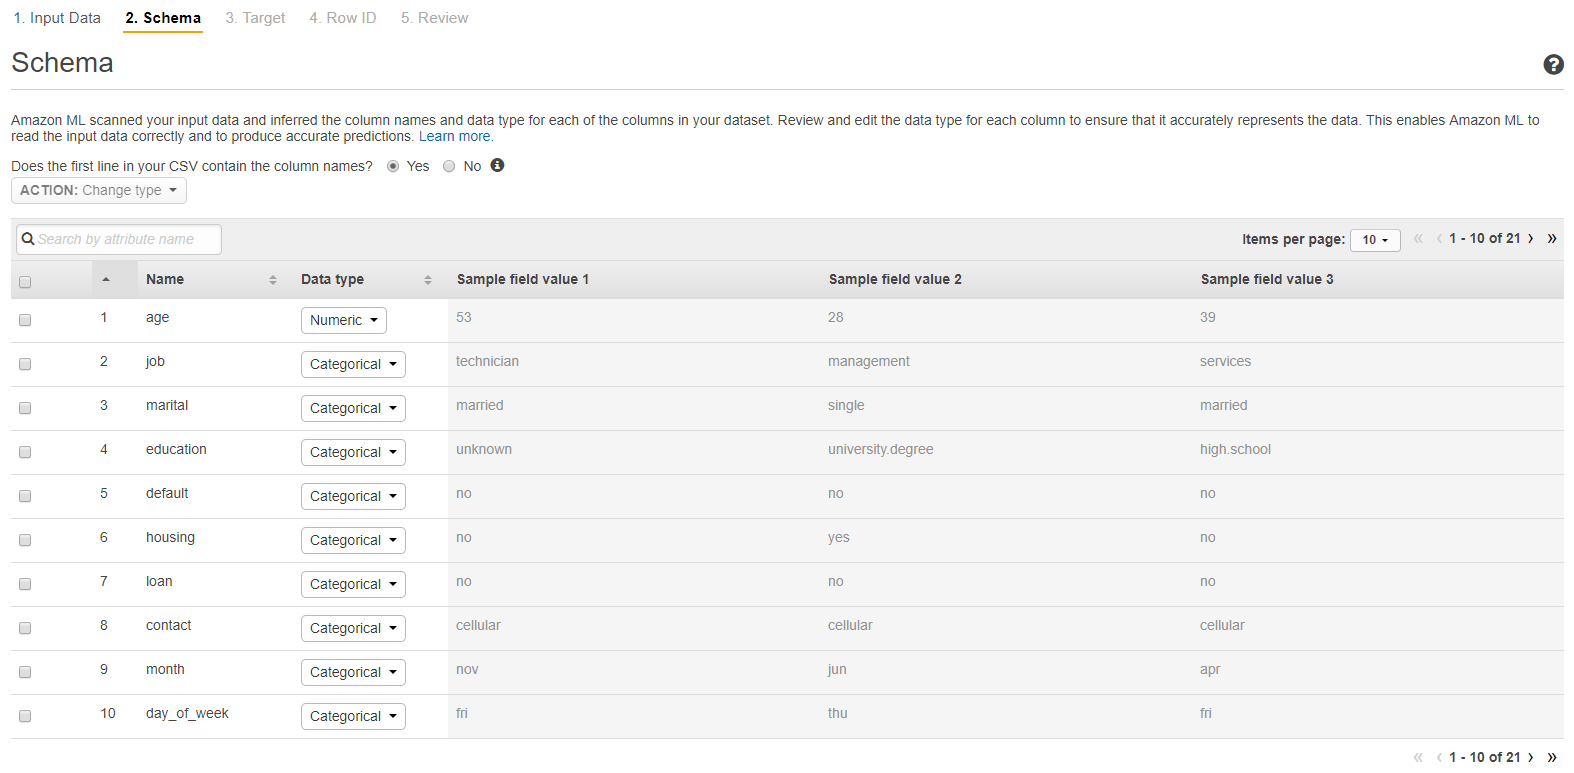This screenshot has height=773, width=1574.
Task: Click the help question mark icon
Action: click(1553, 64)
